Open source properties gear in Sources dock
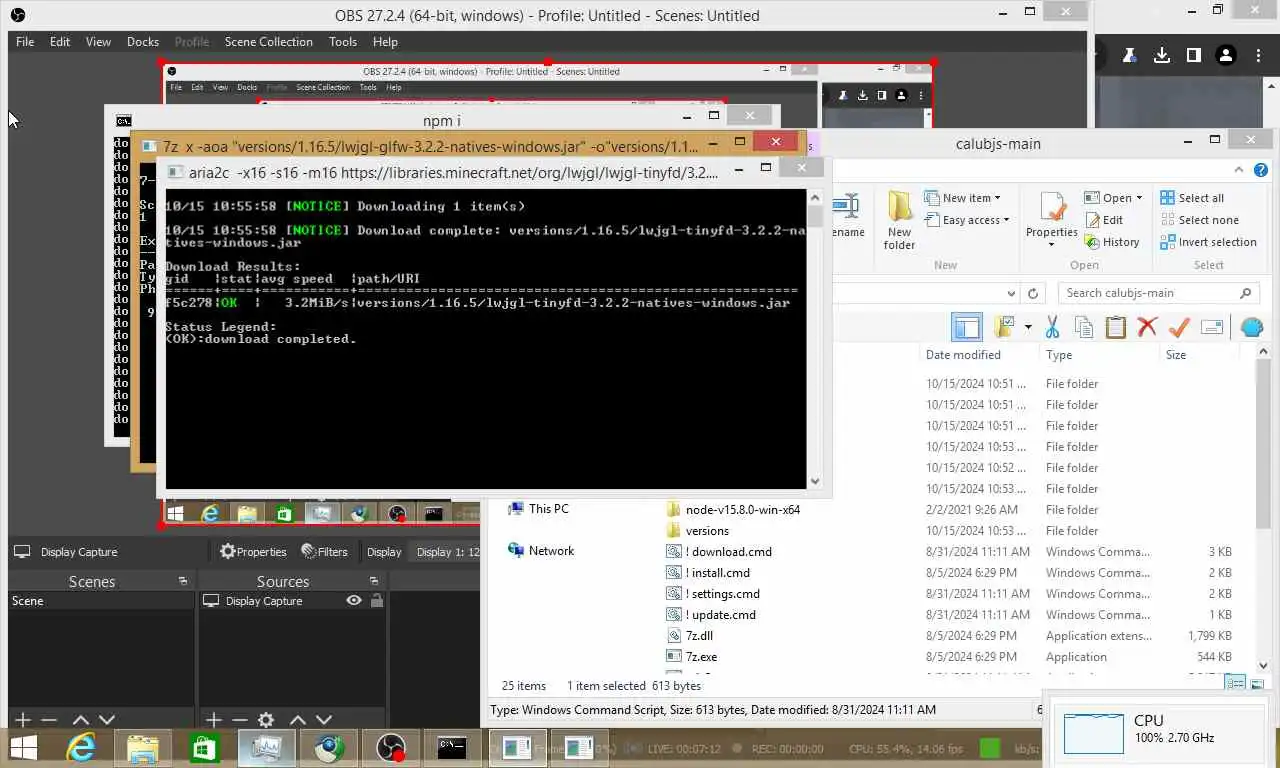 click(266, 720)
